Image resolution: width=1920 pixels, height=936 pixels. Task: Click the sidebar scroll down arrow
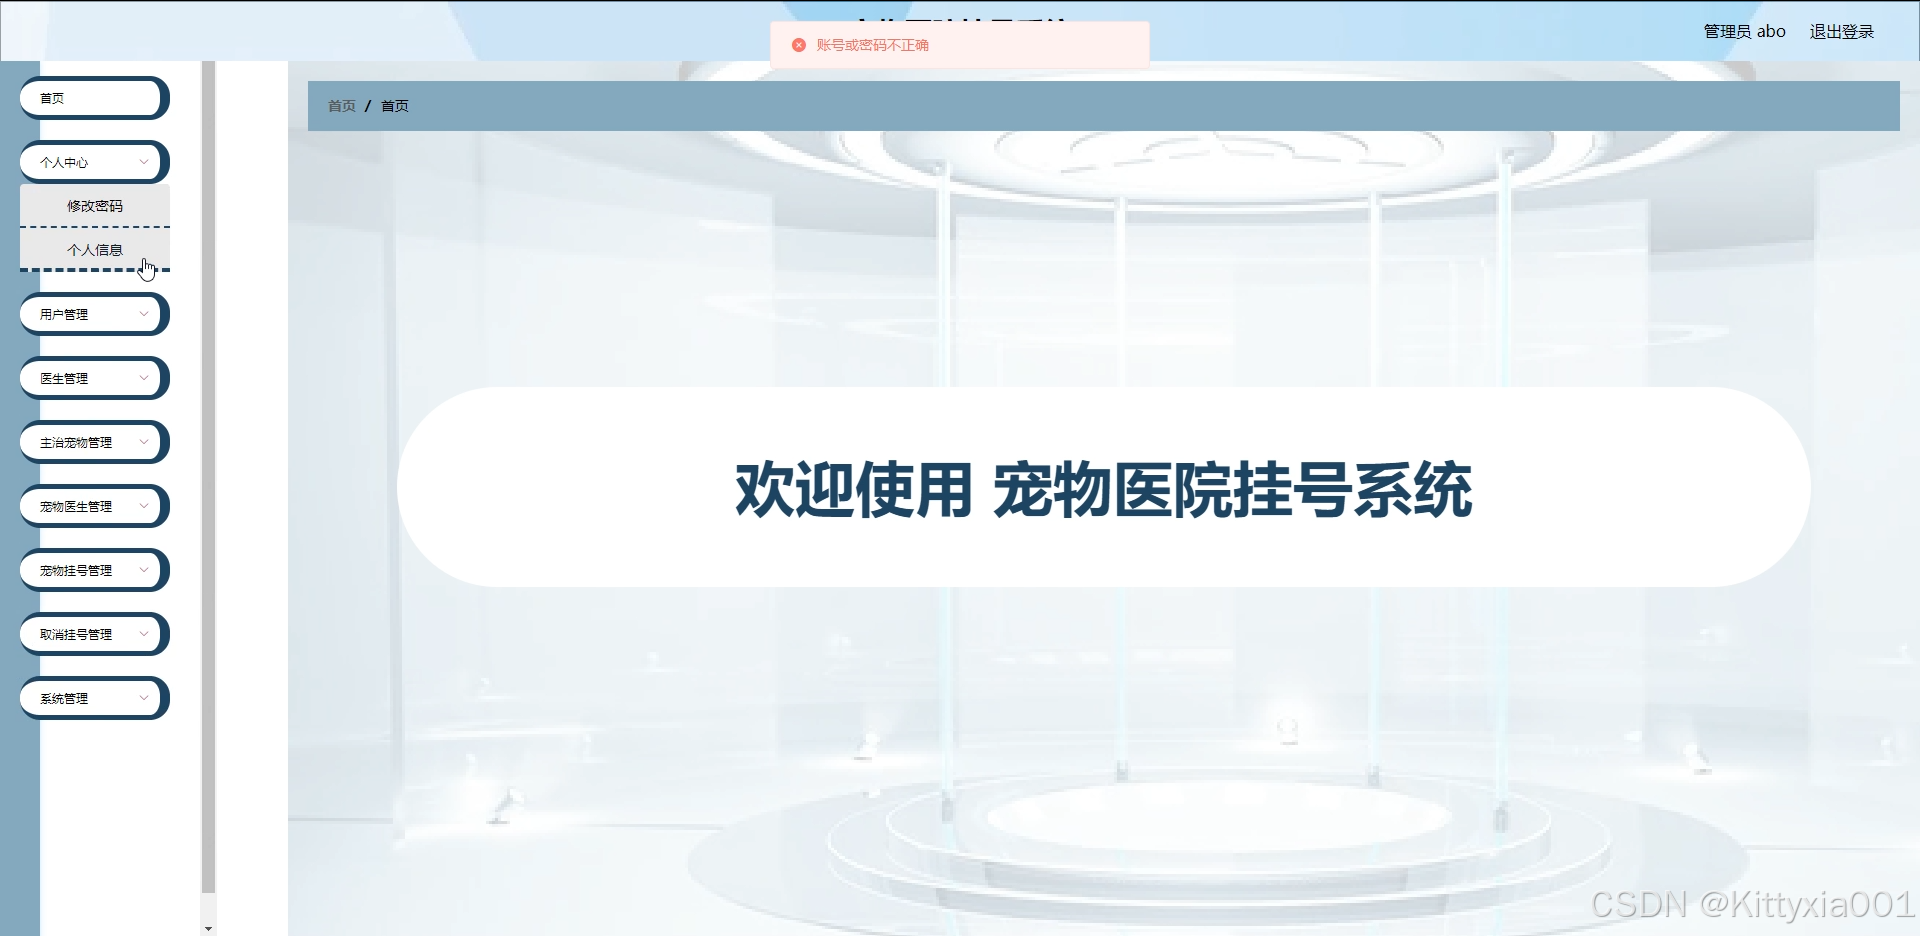coord(208,929)
